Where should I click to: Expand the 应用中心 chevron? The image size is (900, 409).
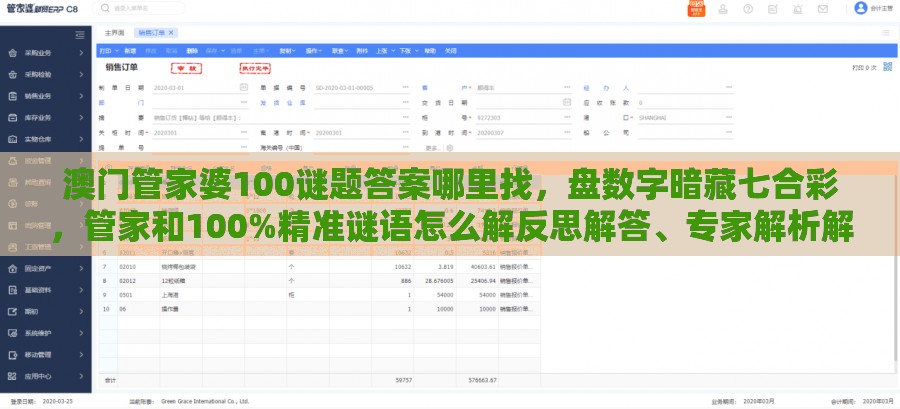click(82, 376)
